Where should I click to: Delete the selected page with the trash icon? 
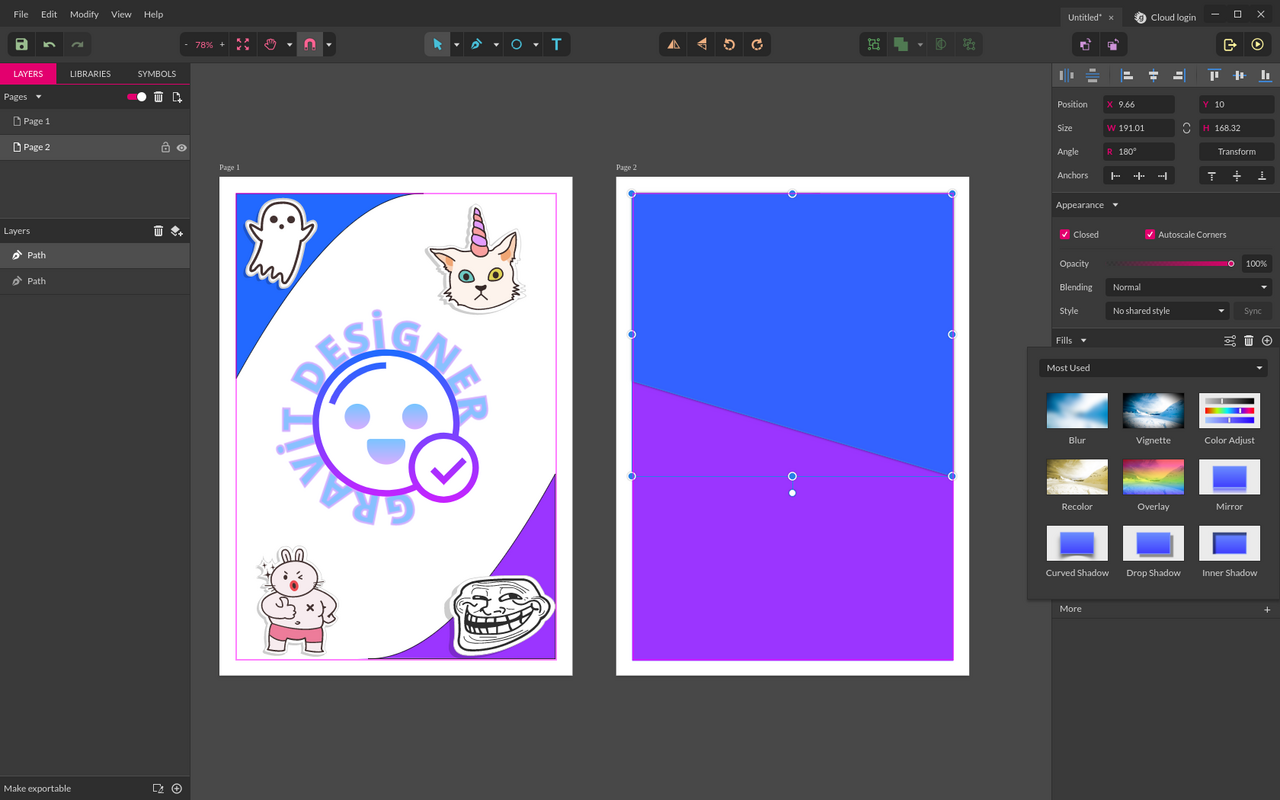coord(158,97)
